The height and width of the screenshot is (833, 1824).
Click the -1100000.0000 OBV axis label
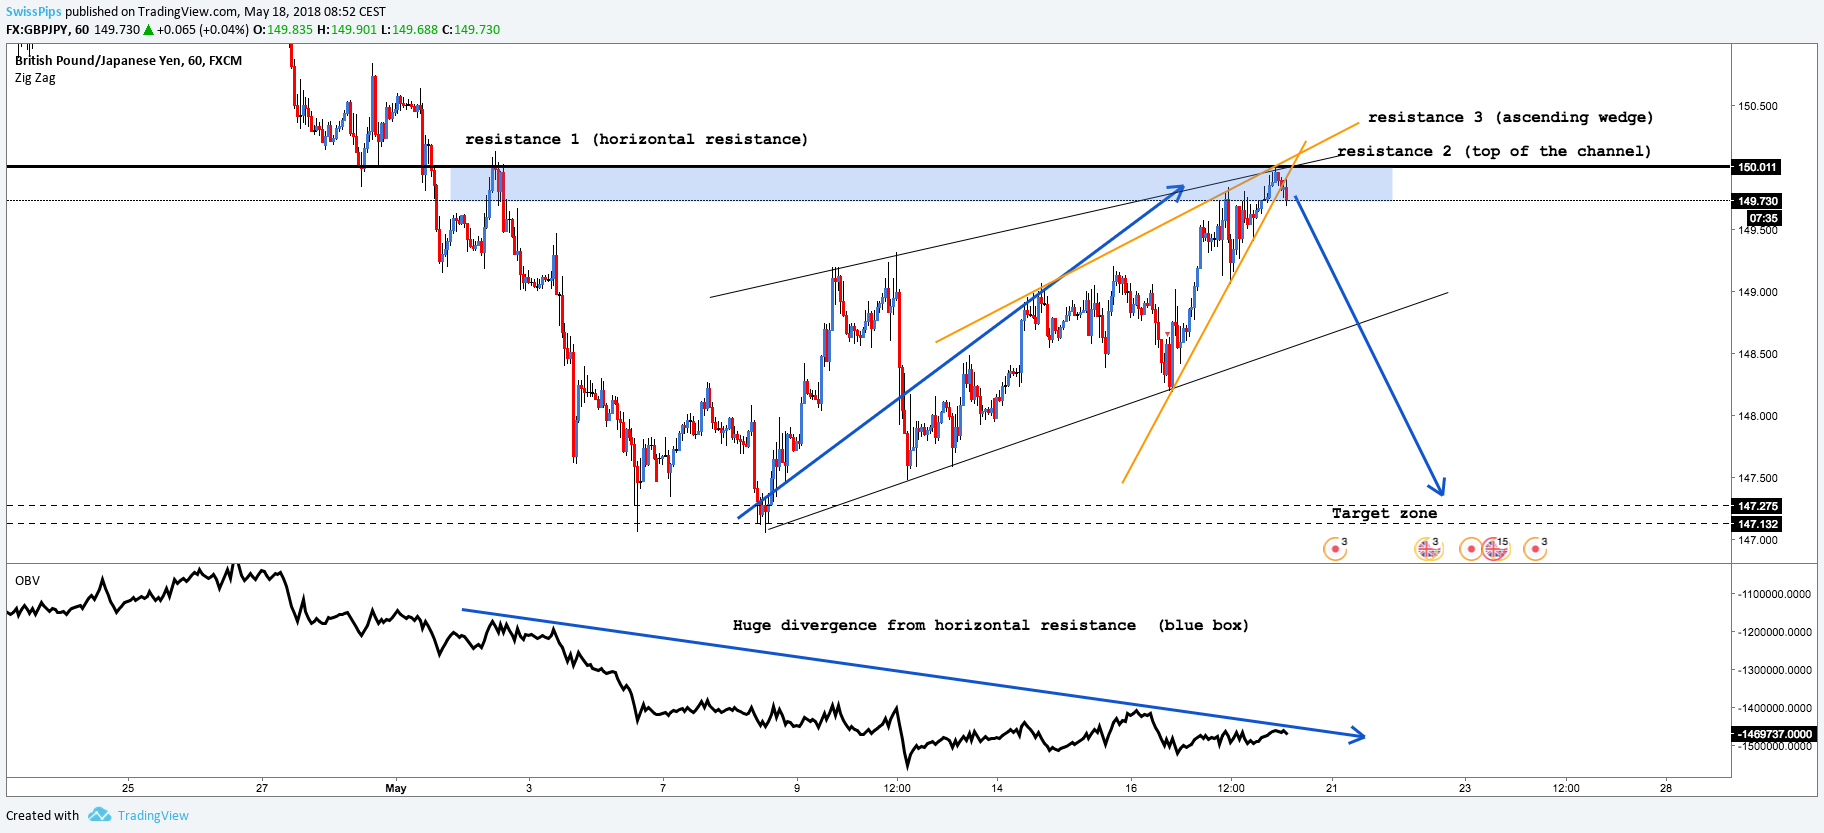1774,594
